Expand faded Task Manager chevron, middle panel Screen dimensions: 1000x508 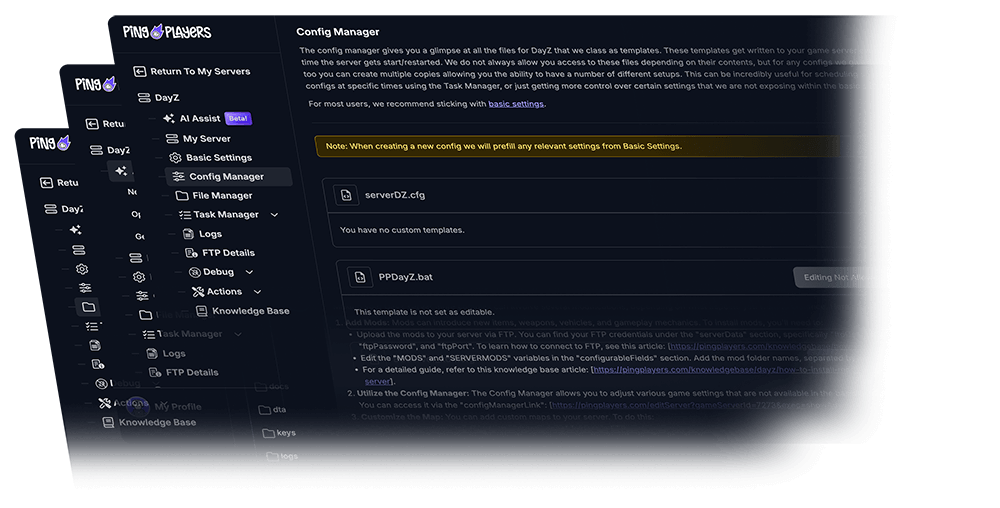(238, 334)
